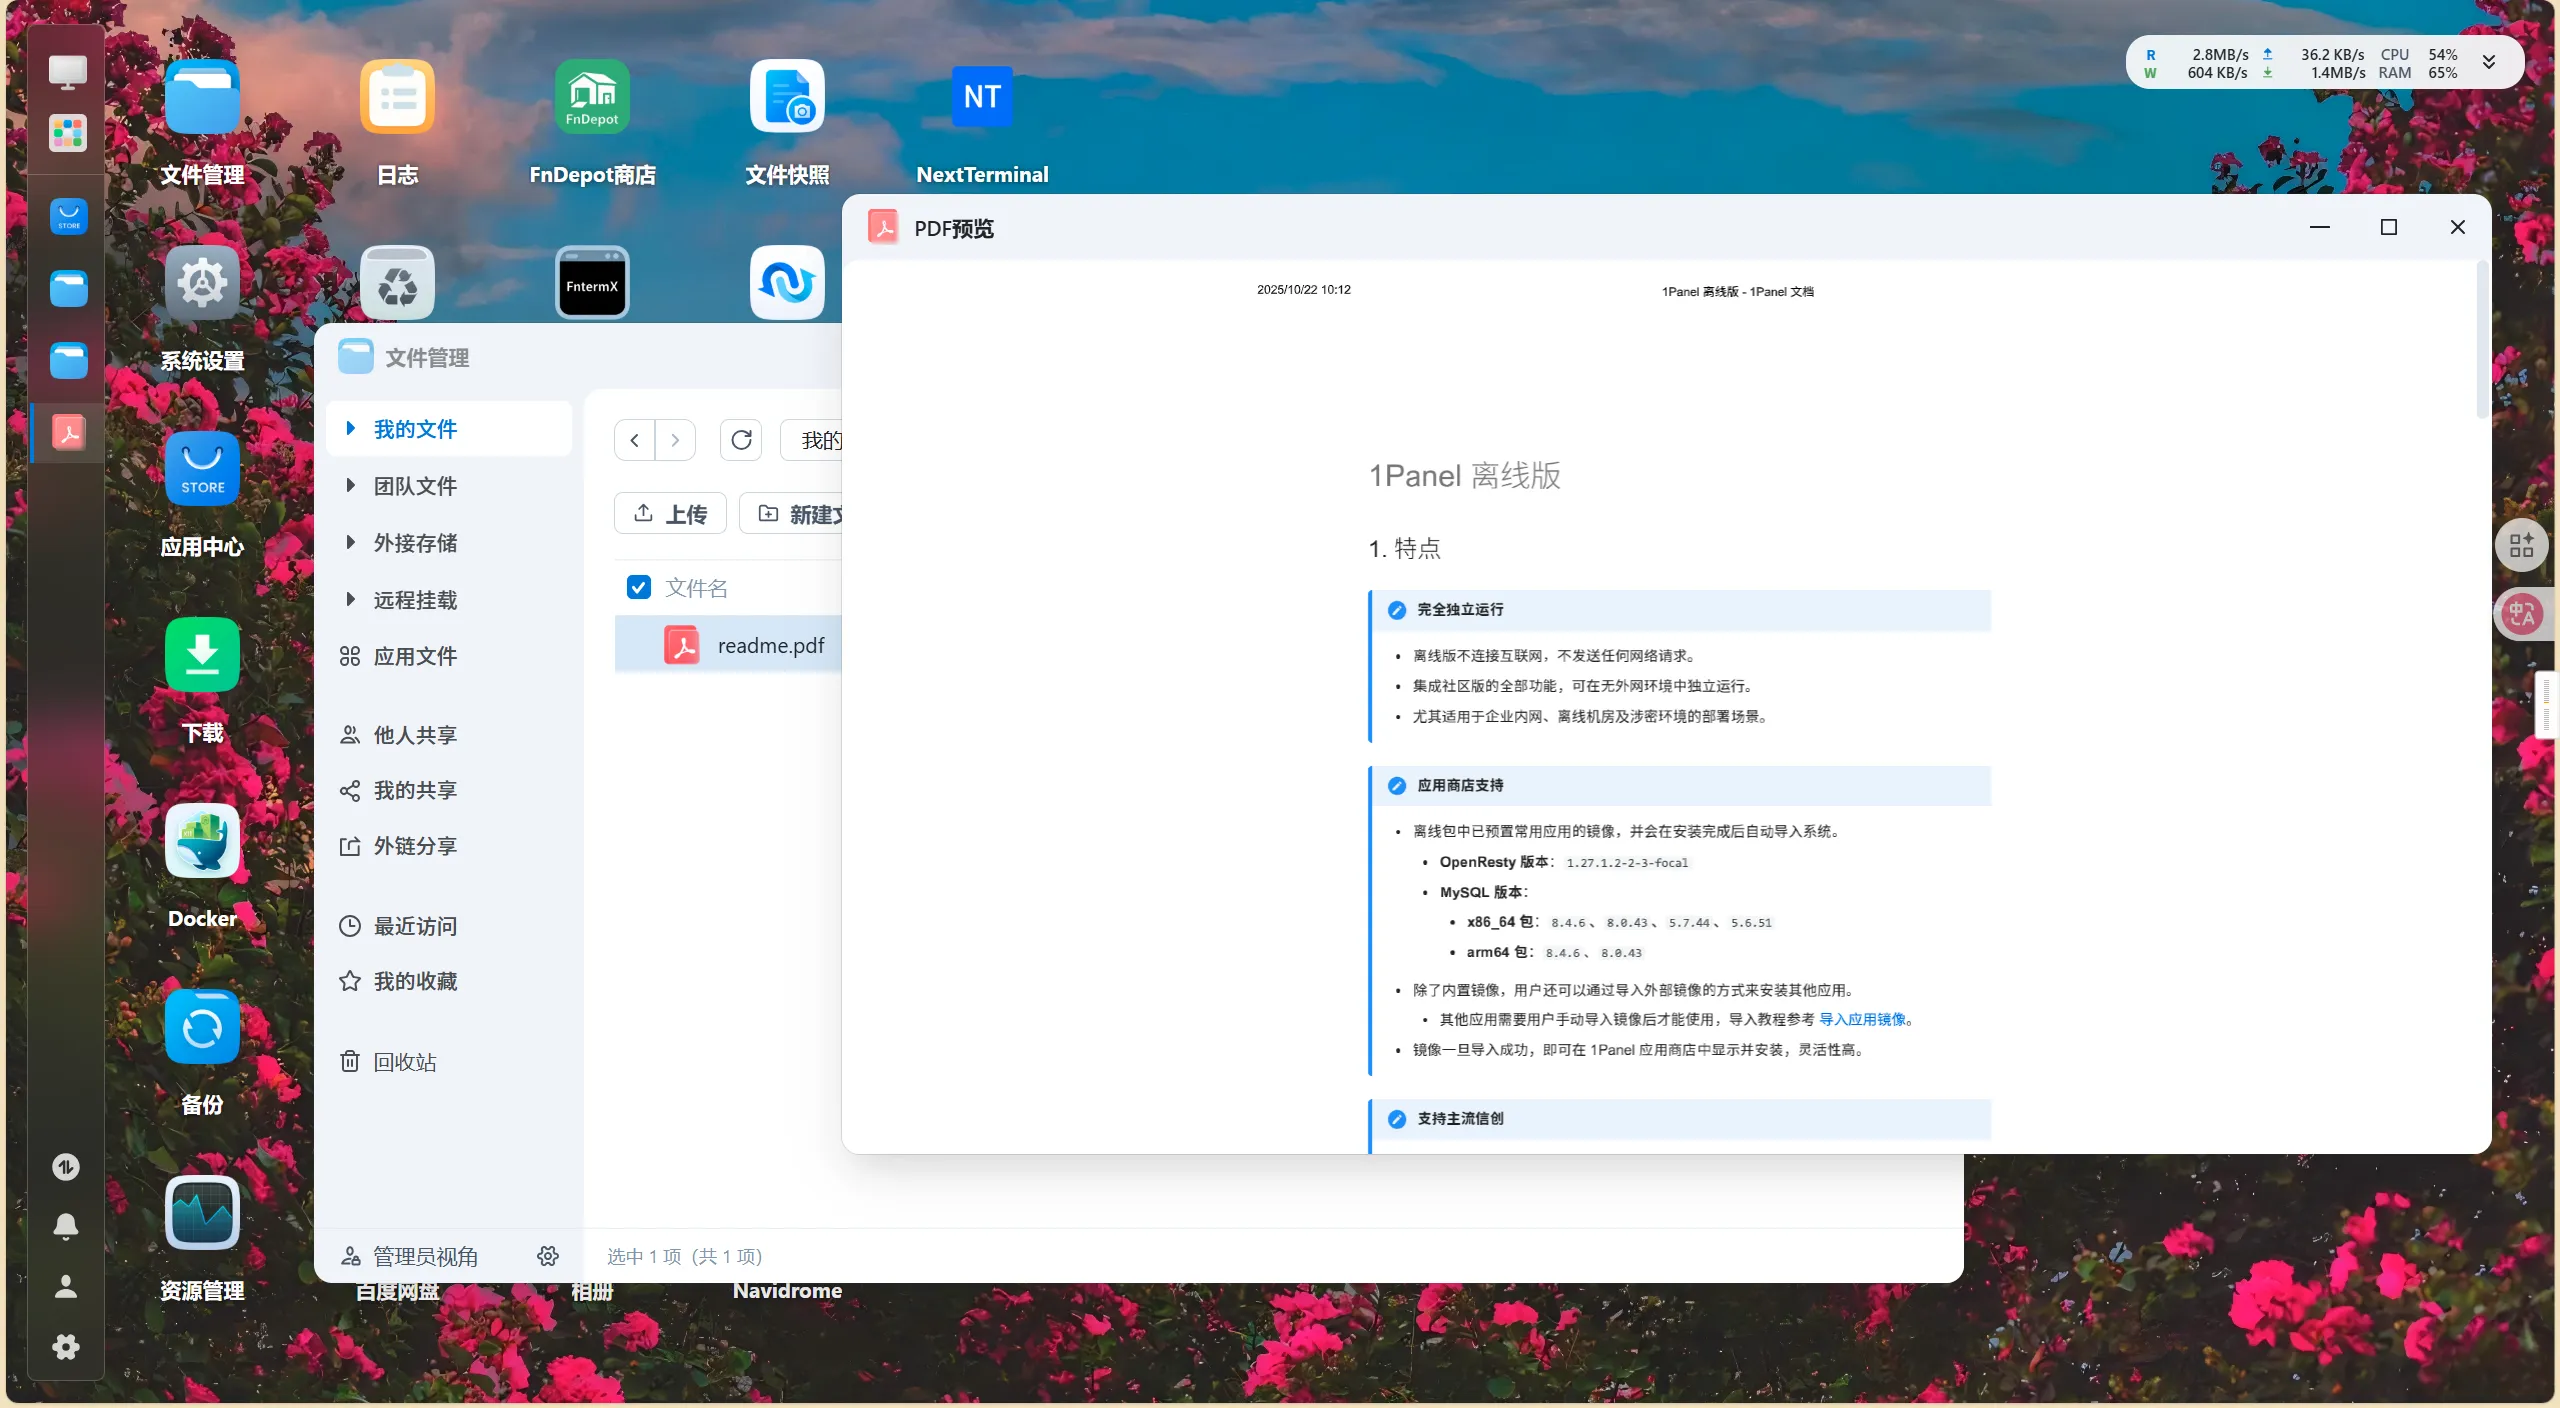Expand the system monitor widget chevron
2560x1408 pixels.
(x=2489, y=63)
